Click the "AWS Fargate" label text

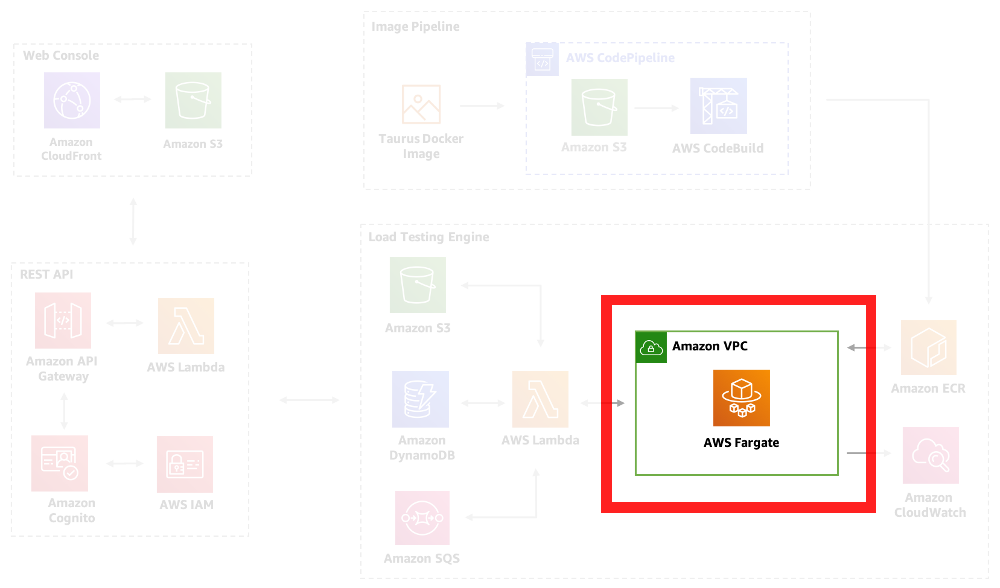pyautogui.click(x=741, y=443)
